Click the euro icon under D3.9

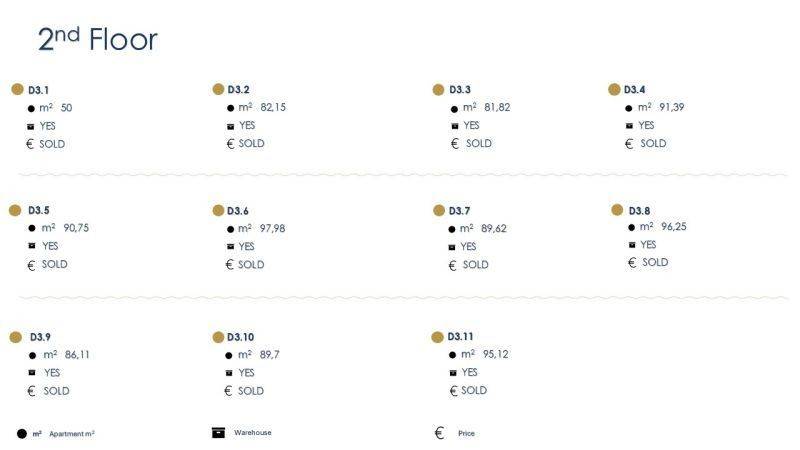(x=30, y=391)
